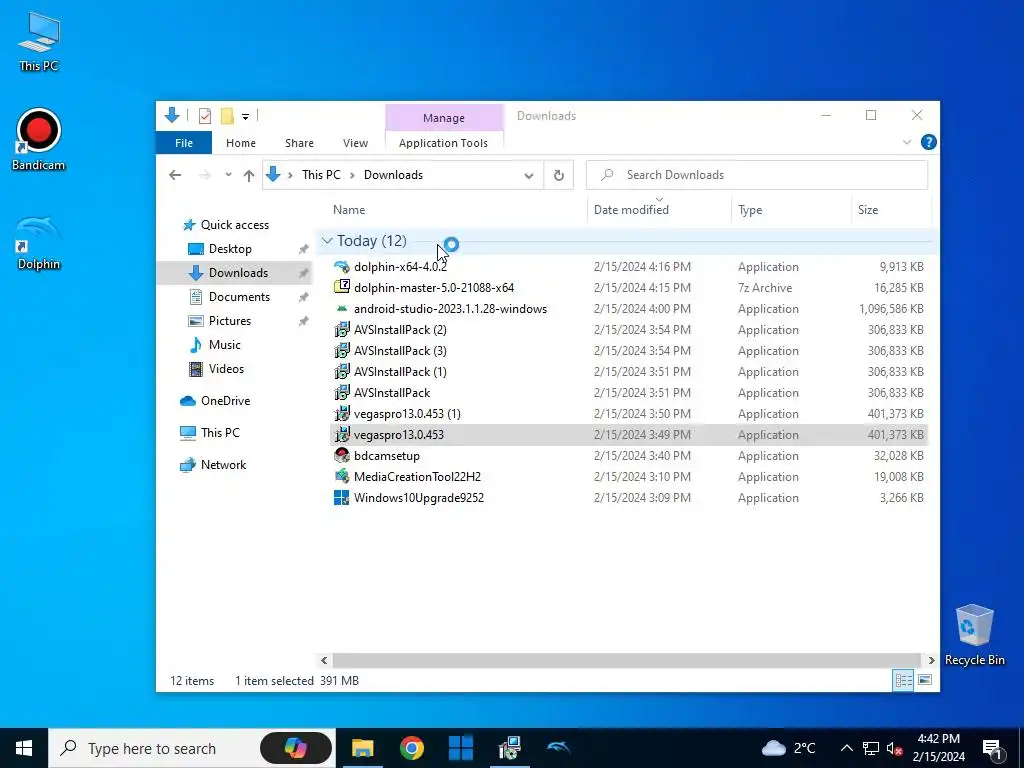Click Downloads in the address path
This screenshot has width=1024, height=768.
(393, 175)
